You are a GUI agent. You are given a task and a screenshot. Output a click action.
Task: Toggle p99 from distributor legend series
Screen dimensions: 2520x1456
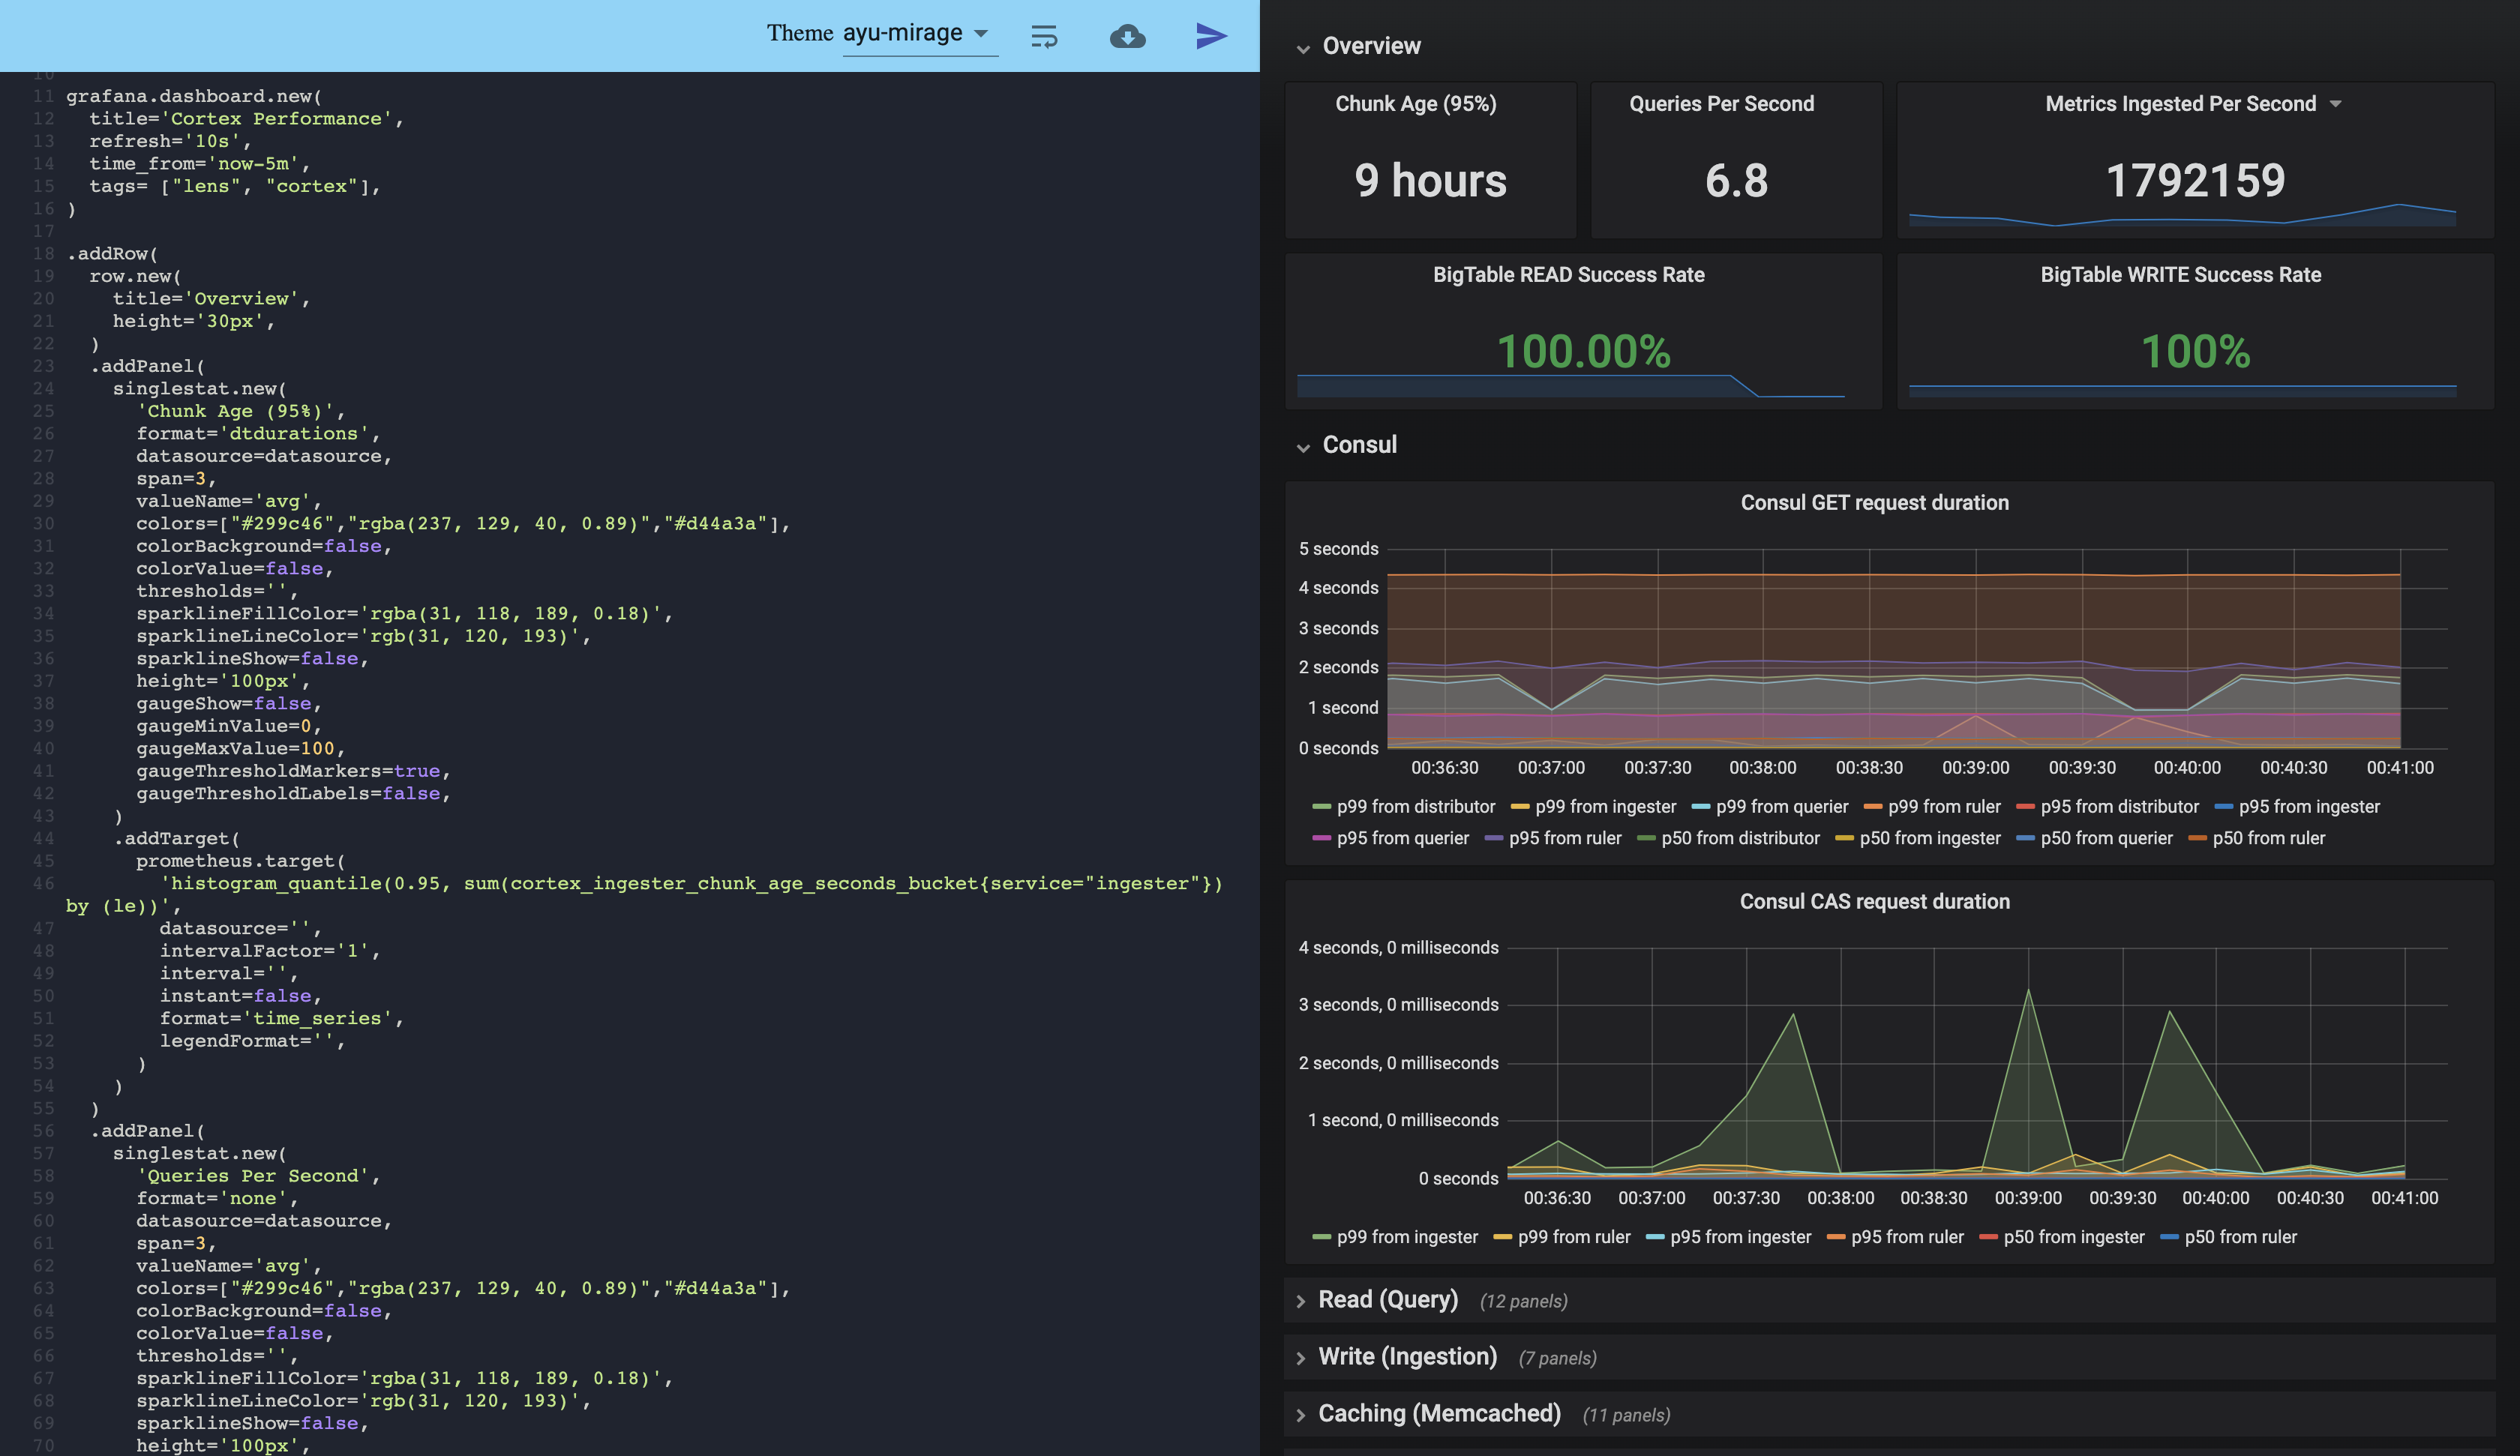point(1415,806)
